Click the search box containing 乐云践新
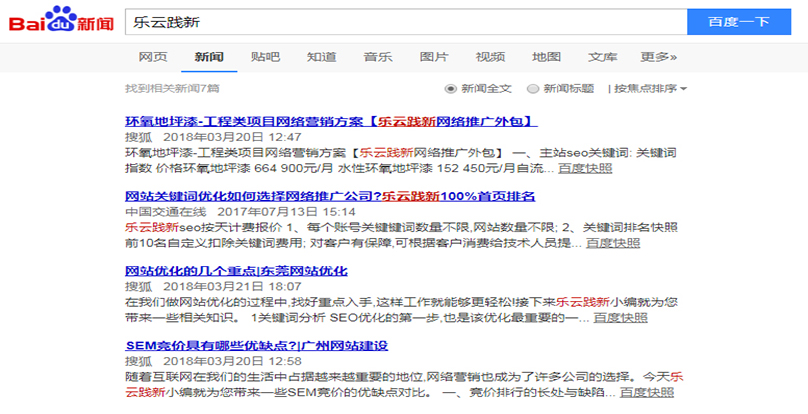808x414 pixels. click(x=406, y=22)
